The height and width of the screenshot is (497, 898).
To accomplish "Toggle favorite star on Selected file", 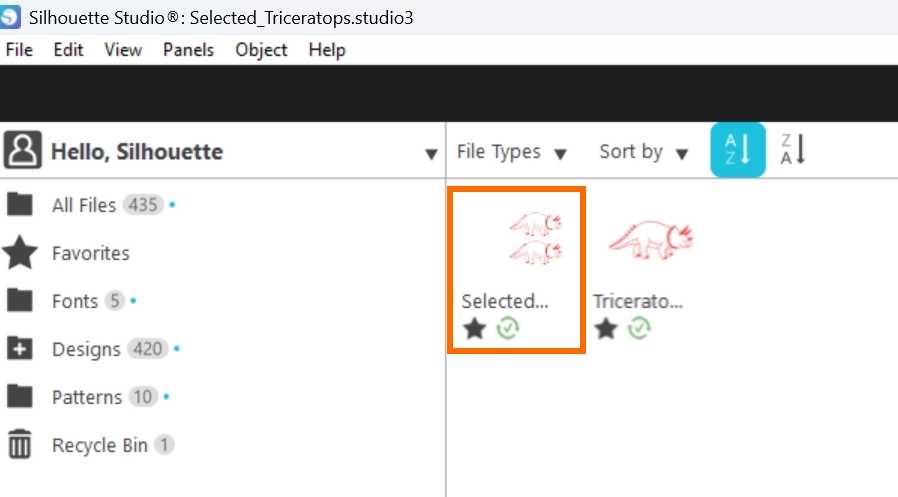I will pos(474,328).
